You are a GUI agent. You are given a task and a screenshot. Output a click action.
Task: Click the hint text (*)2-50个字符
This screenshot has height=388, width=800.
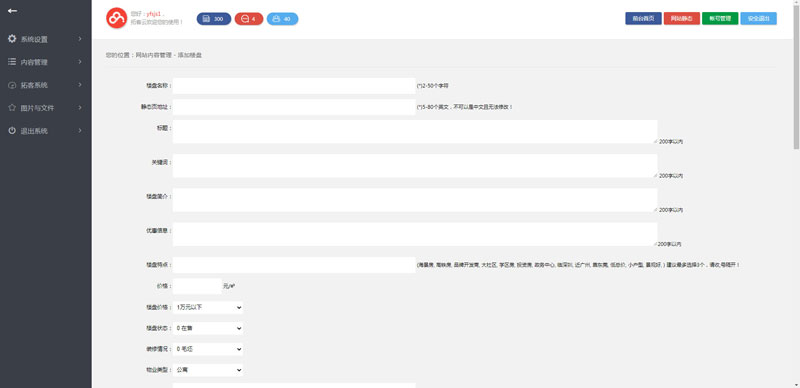[433, 86]
